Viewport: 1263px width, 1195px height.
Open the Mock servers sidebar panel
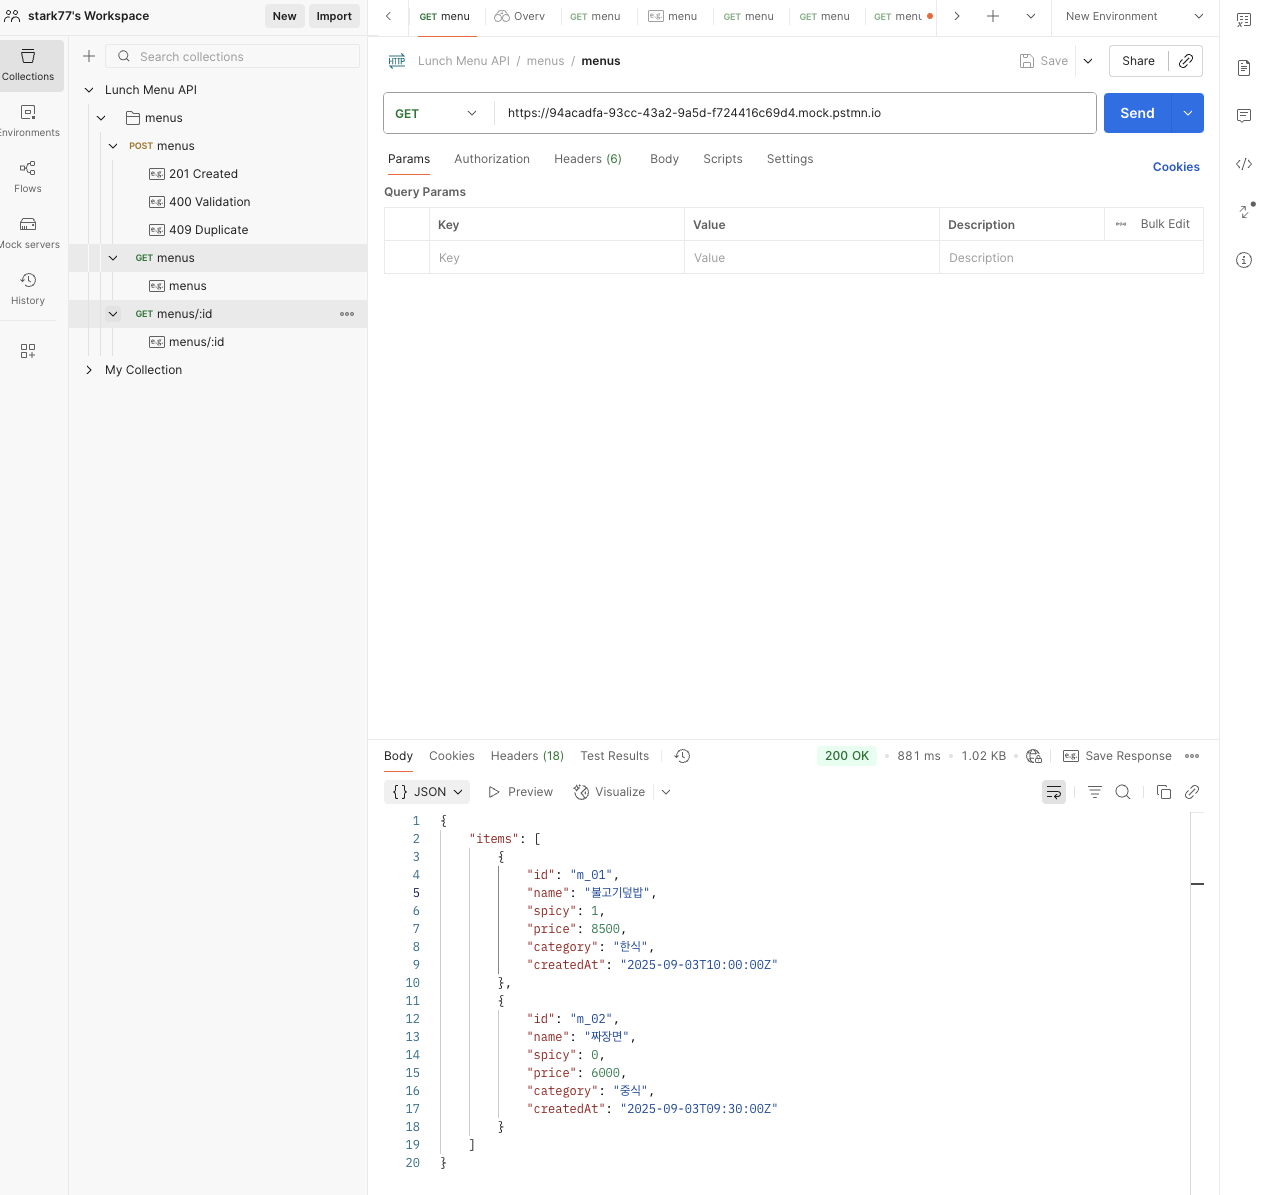28,233
